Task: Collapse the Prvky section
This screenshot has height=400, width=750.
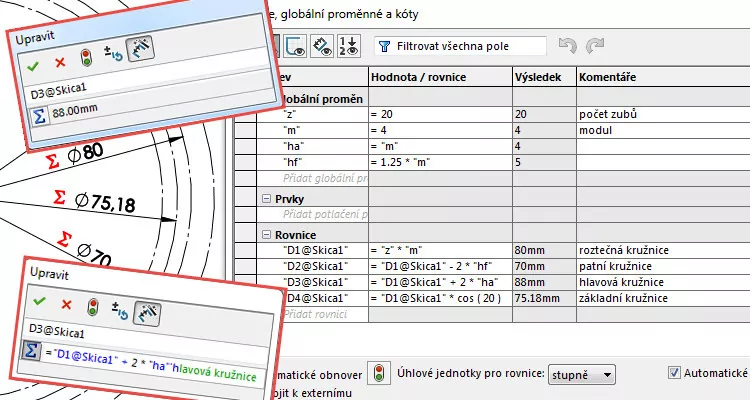Action: (x=267, y=199)
